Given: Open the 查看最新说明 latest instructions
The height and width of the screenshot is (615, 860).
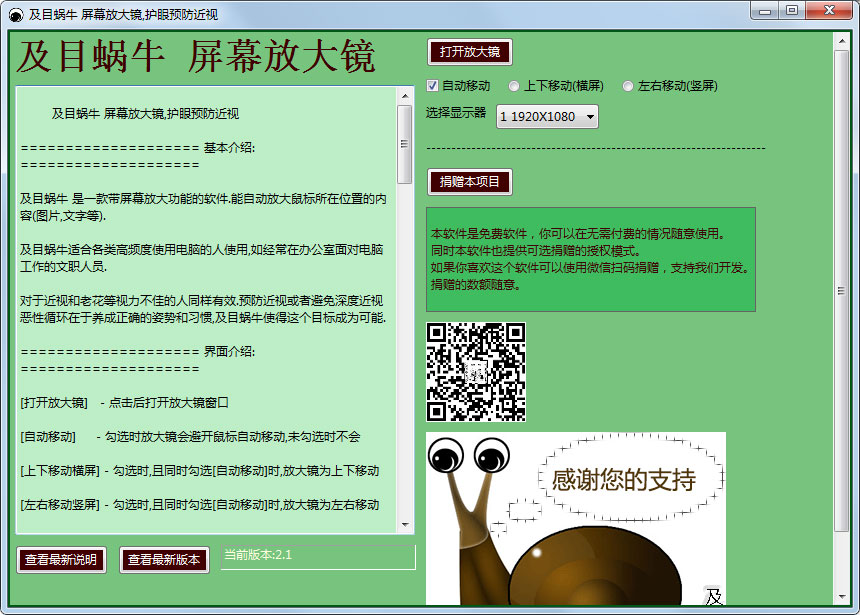Looking at the screenshot, I should coord(61,560).
